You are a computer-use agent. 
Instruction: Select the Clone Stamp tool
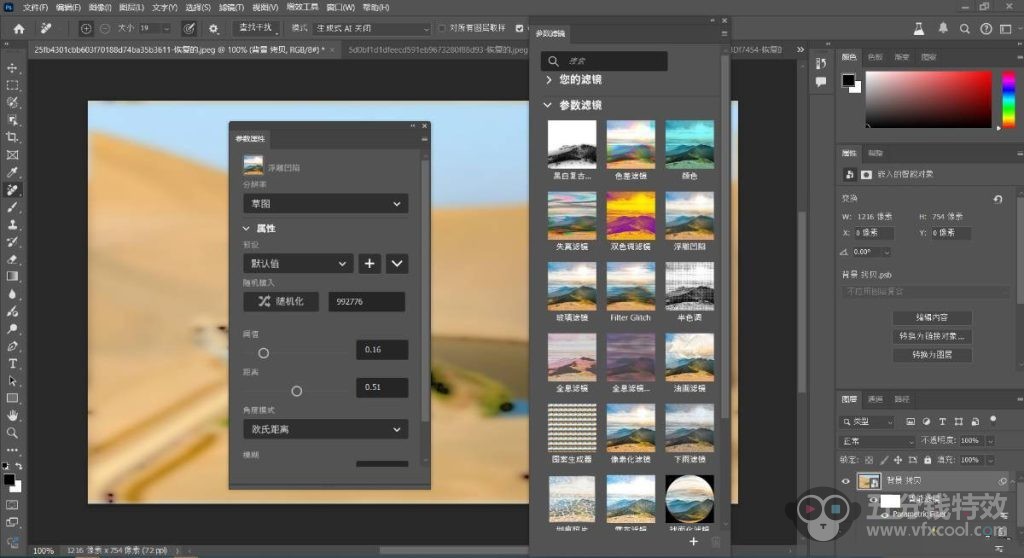point(12,225)
